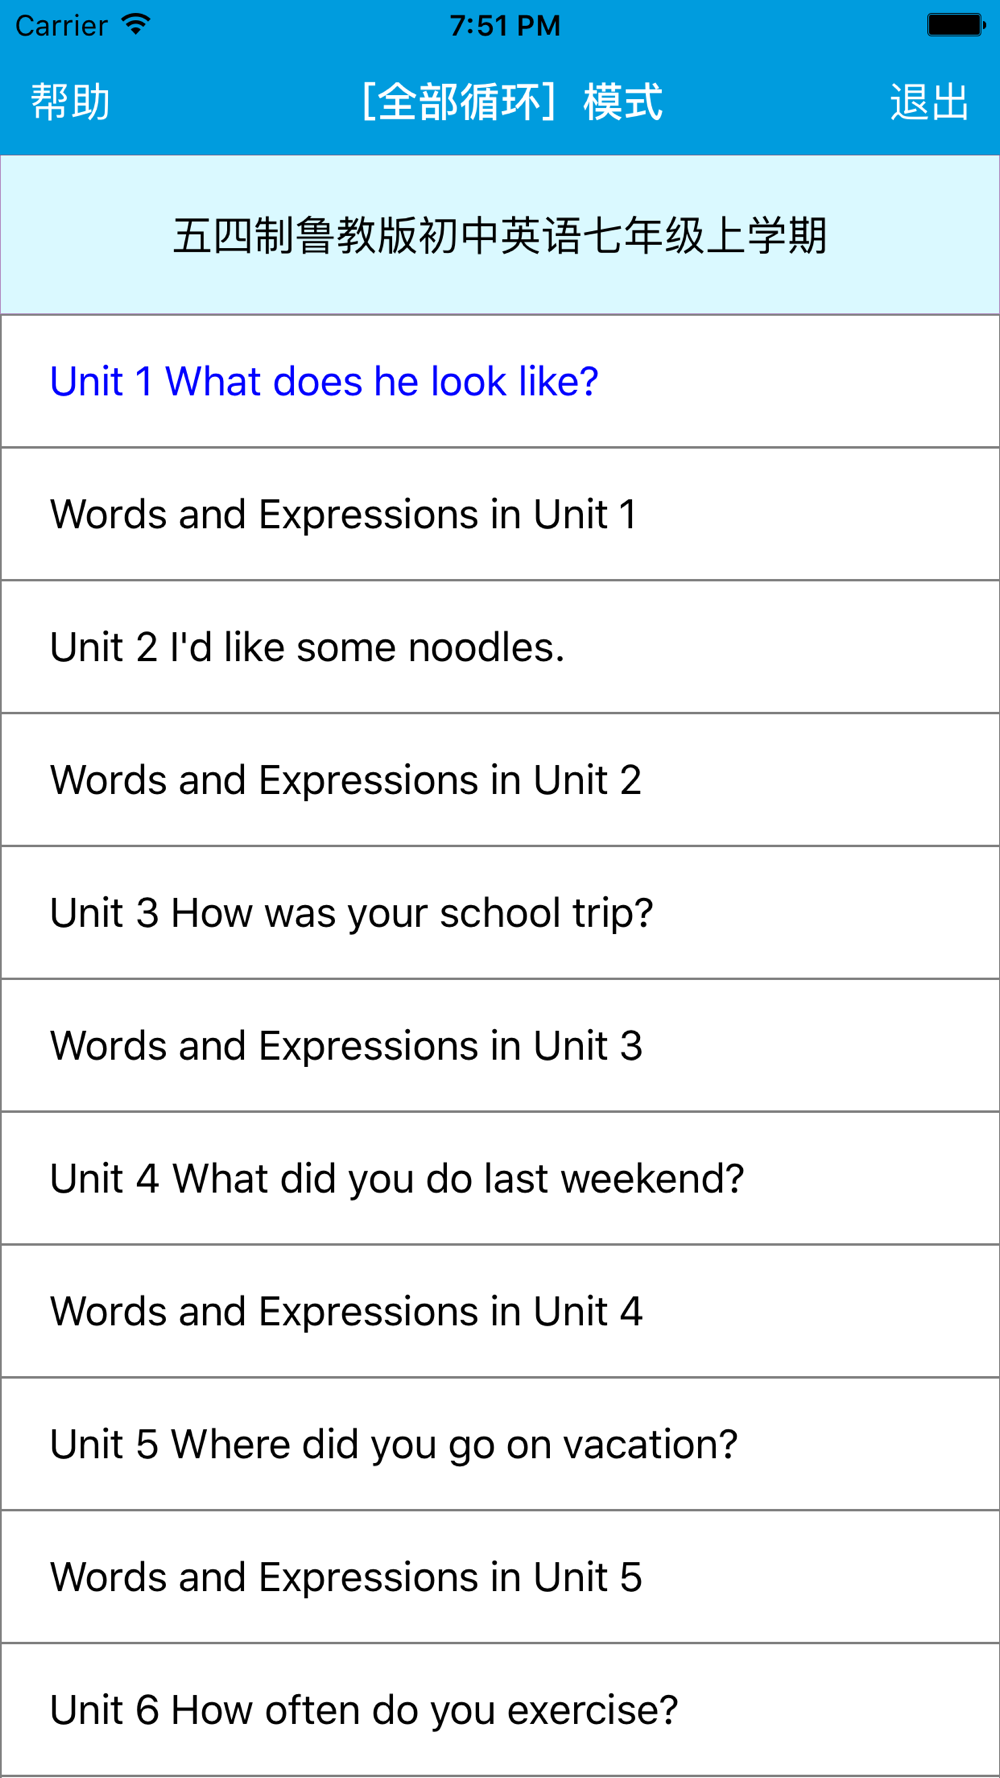Open Unit 2 I'd like some noodles
The image size is (1000, 1778).
pos(500,647)
